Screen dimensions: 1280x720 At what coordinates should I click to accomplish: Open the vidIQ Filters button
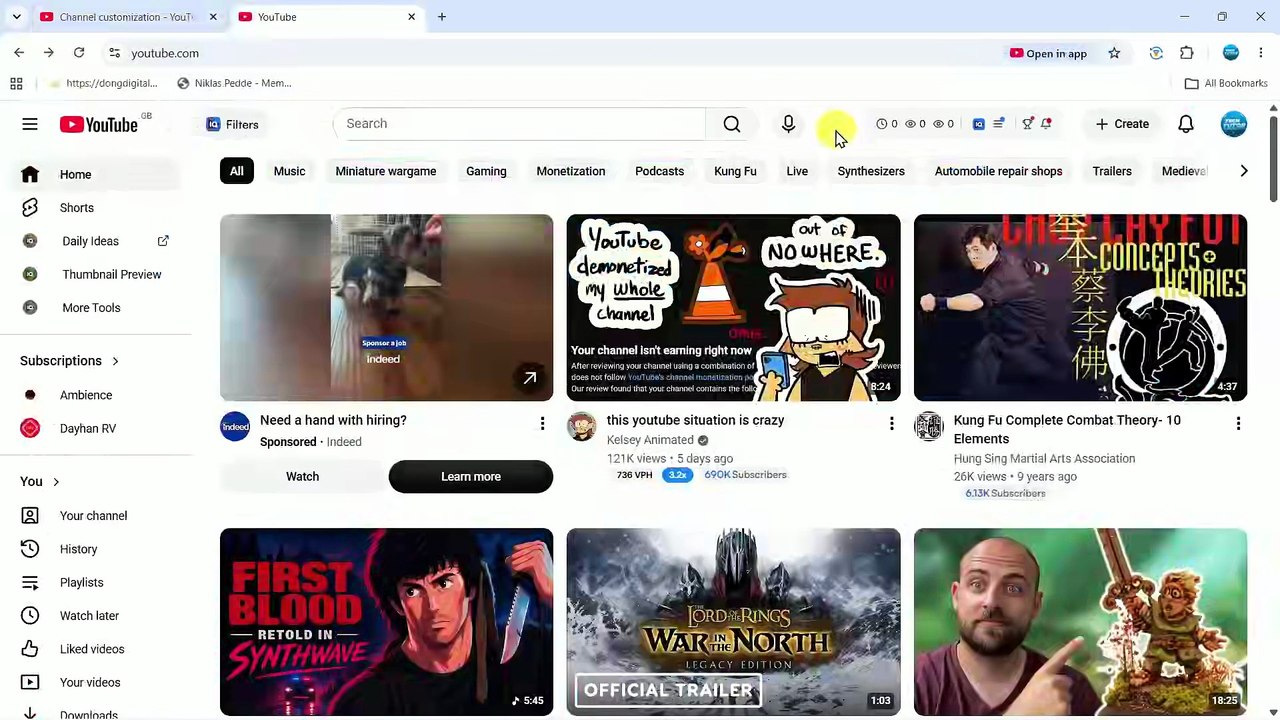pyautogui.click(x=232, y=124)
